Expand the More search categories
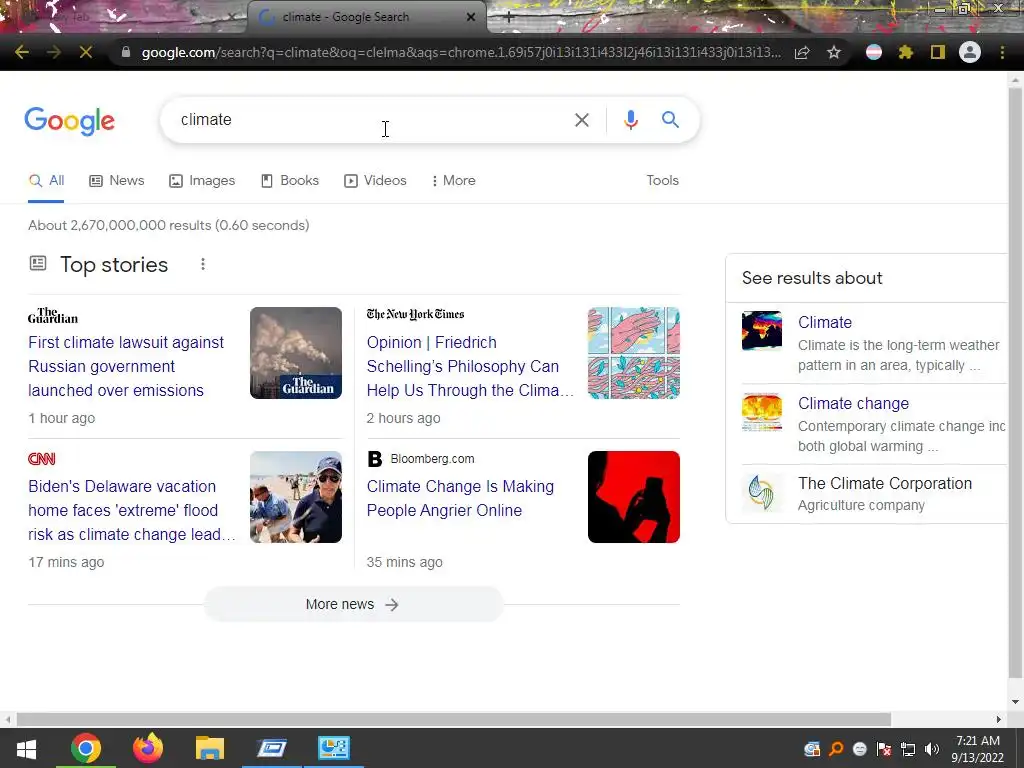The height and width of the screenshot is (768, 1024). coord(453,181)
